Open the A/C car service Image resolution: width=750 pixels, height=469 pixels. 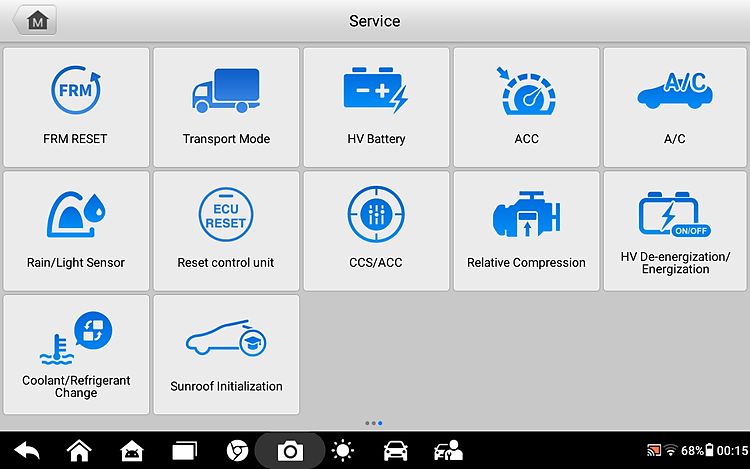[675, 107]
